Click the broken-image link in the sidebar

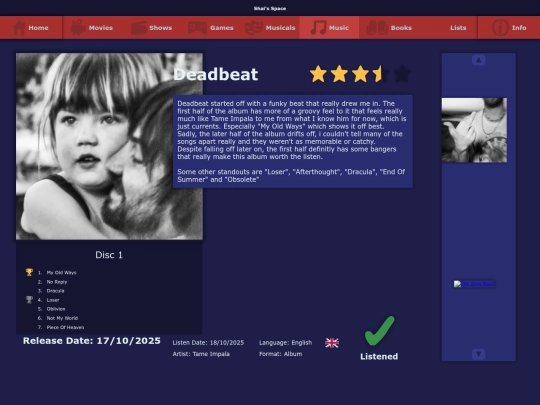(474, 284)
